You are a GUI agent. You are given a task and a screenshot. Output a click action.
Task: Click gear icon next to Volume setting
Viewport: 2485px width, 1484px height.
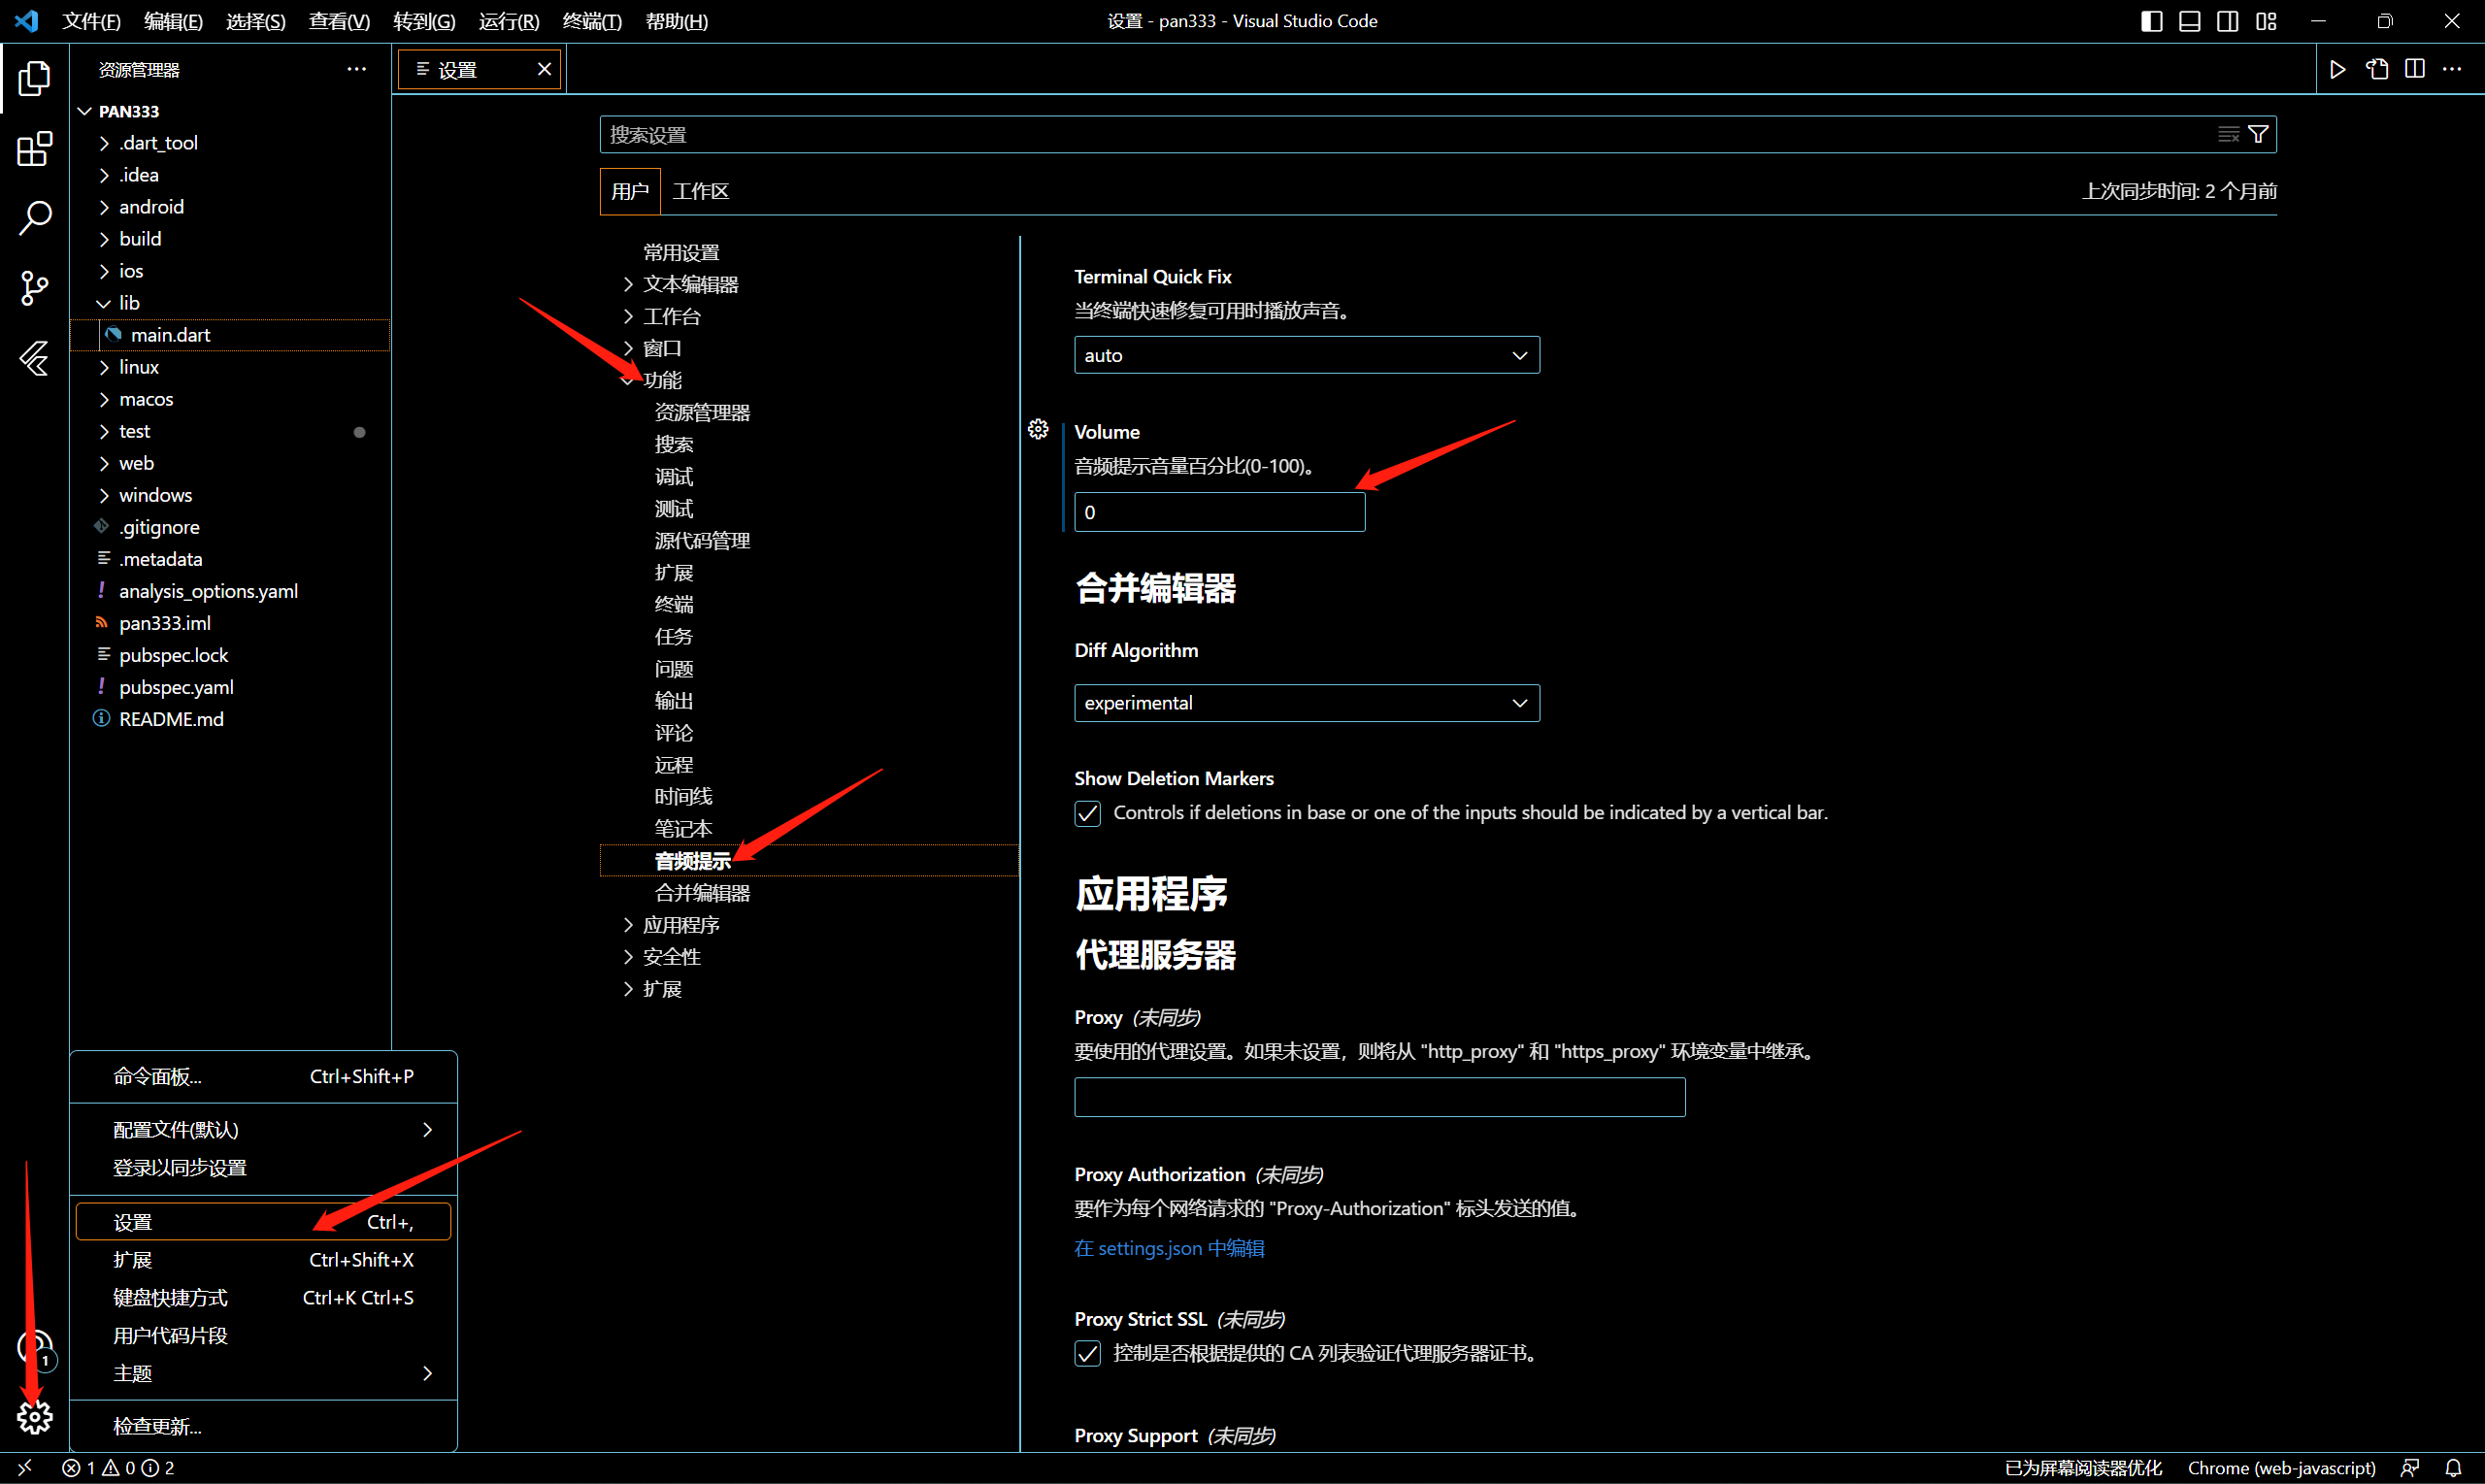[x=1038, y=429]
